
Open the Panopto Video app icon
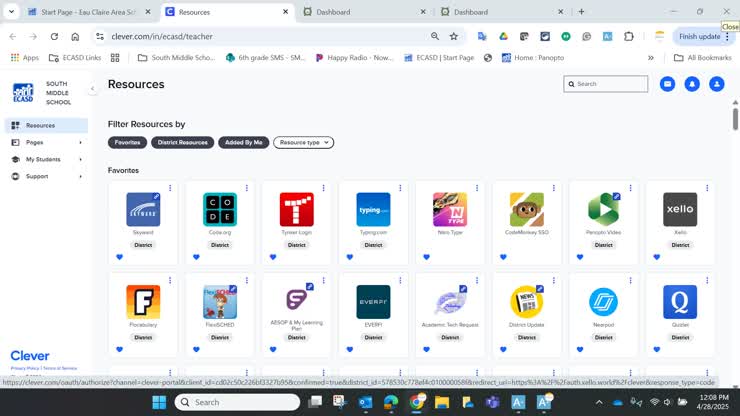(x=604, y=209)
